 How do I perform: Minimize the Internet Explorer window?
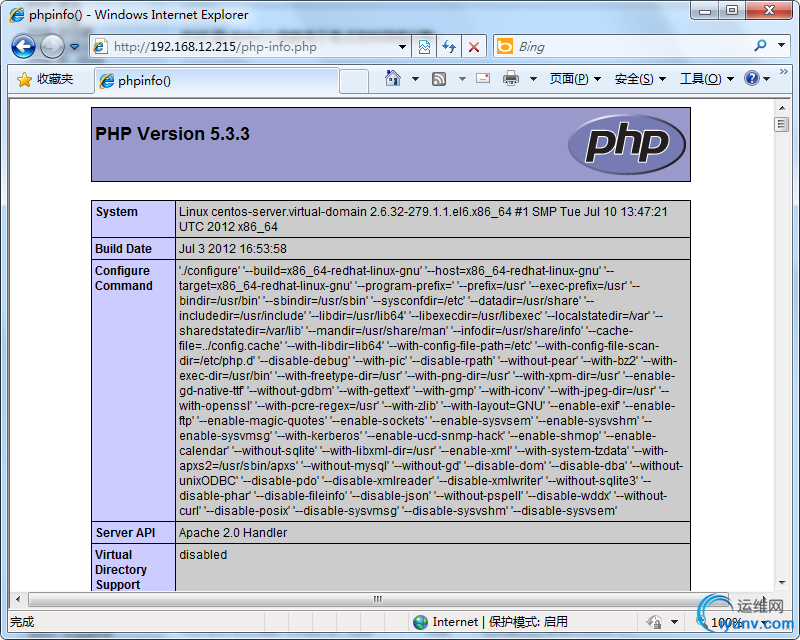(705, 11)
